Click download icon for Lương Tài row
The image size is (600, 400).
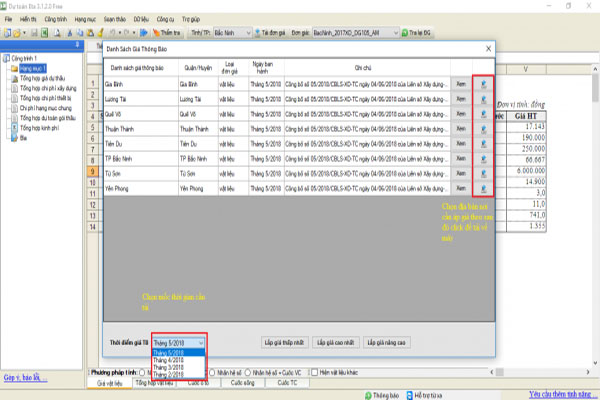pyautogui.click(x=482, y=100)
